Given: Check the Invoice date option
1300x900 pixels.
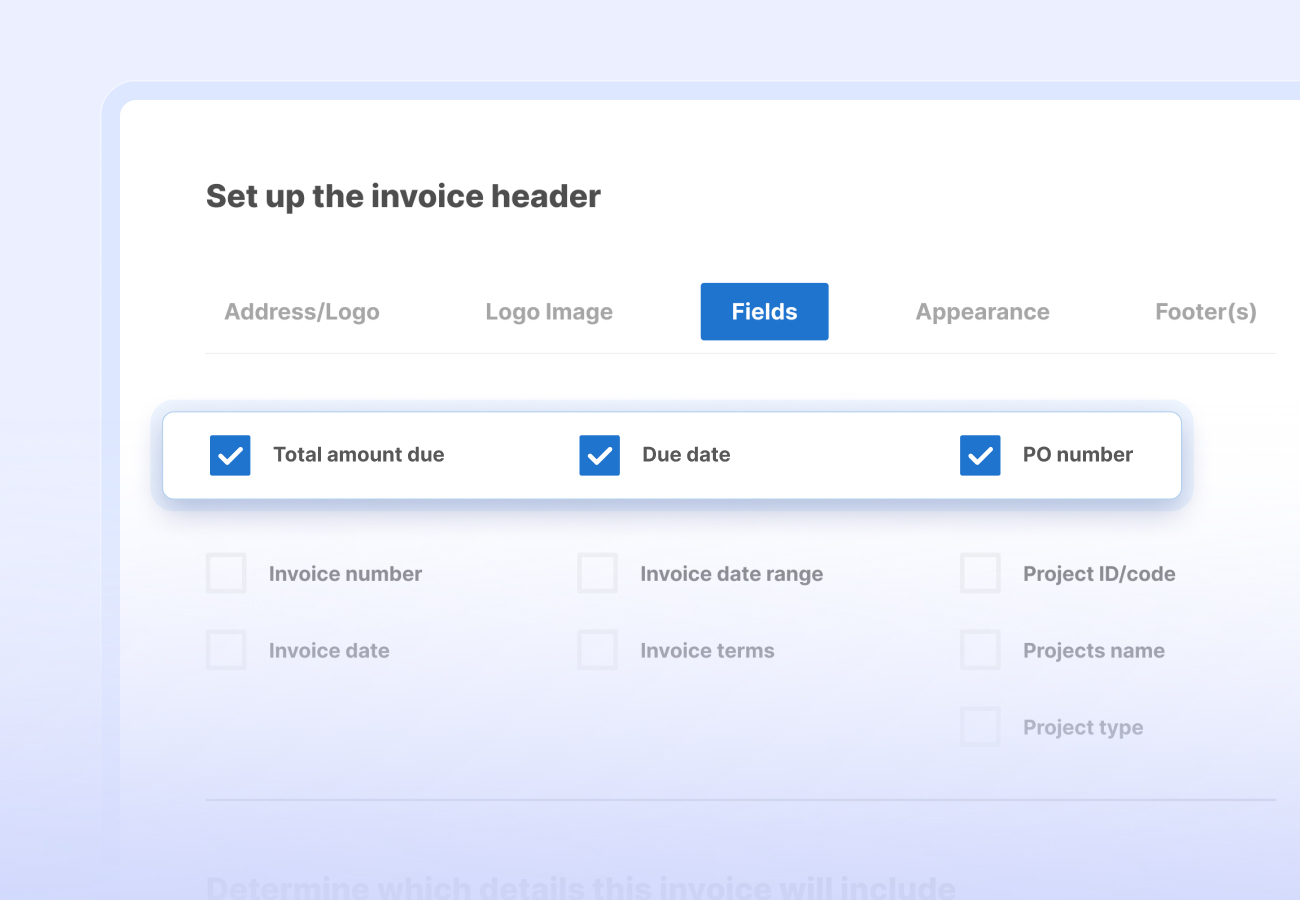Looking at the screenshot, I should (x=226, y=650).
